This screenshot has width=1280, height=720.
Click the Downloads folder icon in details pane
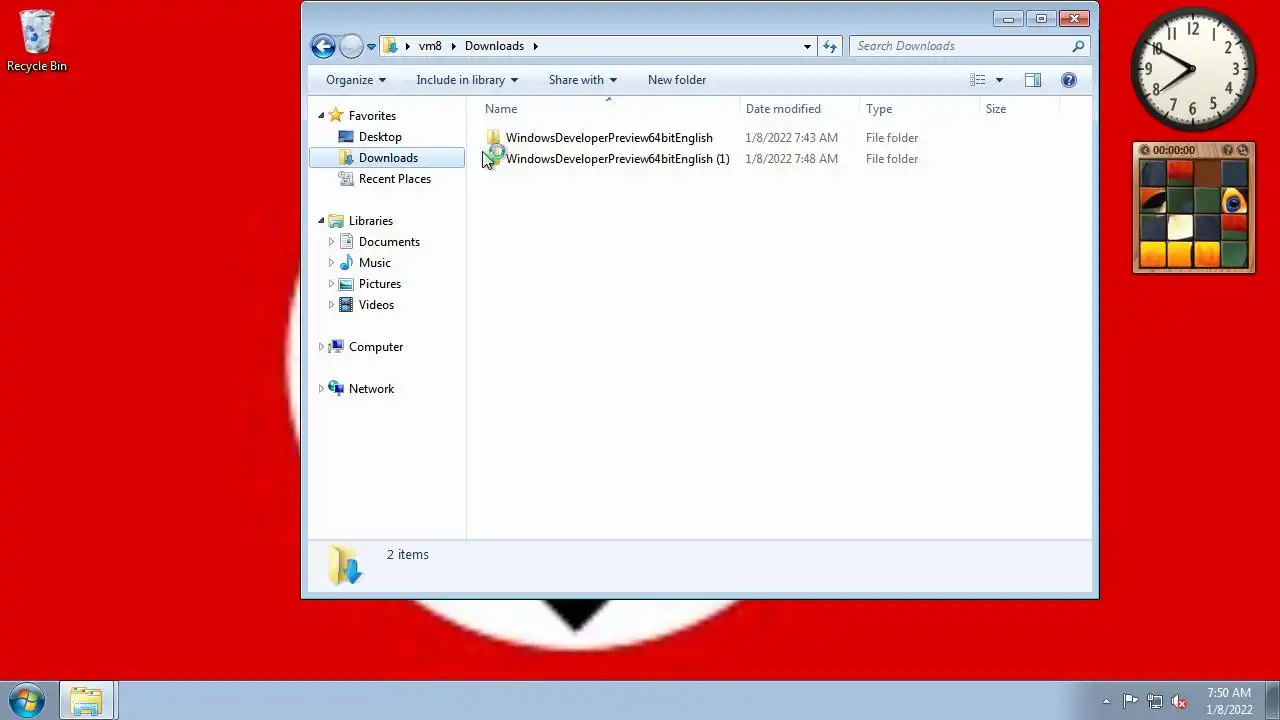tap(345, 566)
